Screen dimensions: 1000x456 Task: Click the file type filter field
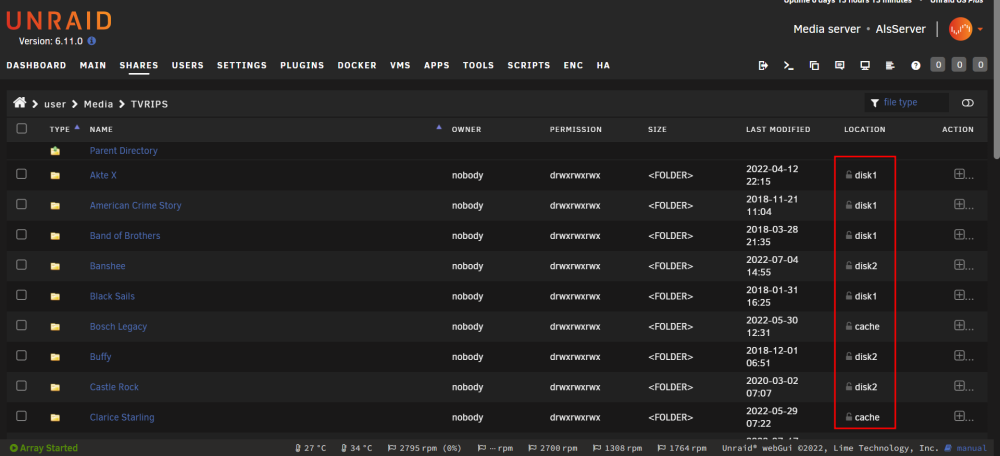pos(907,103)
